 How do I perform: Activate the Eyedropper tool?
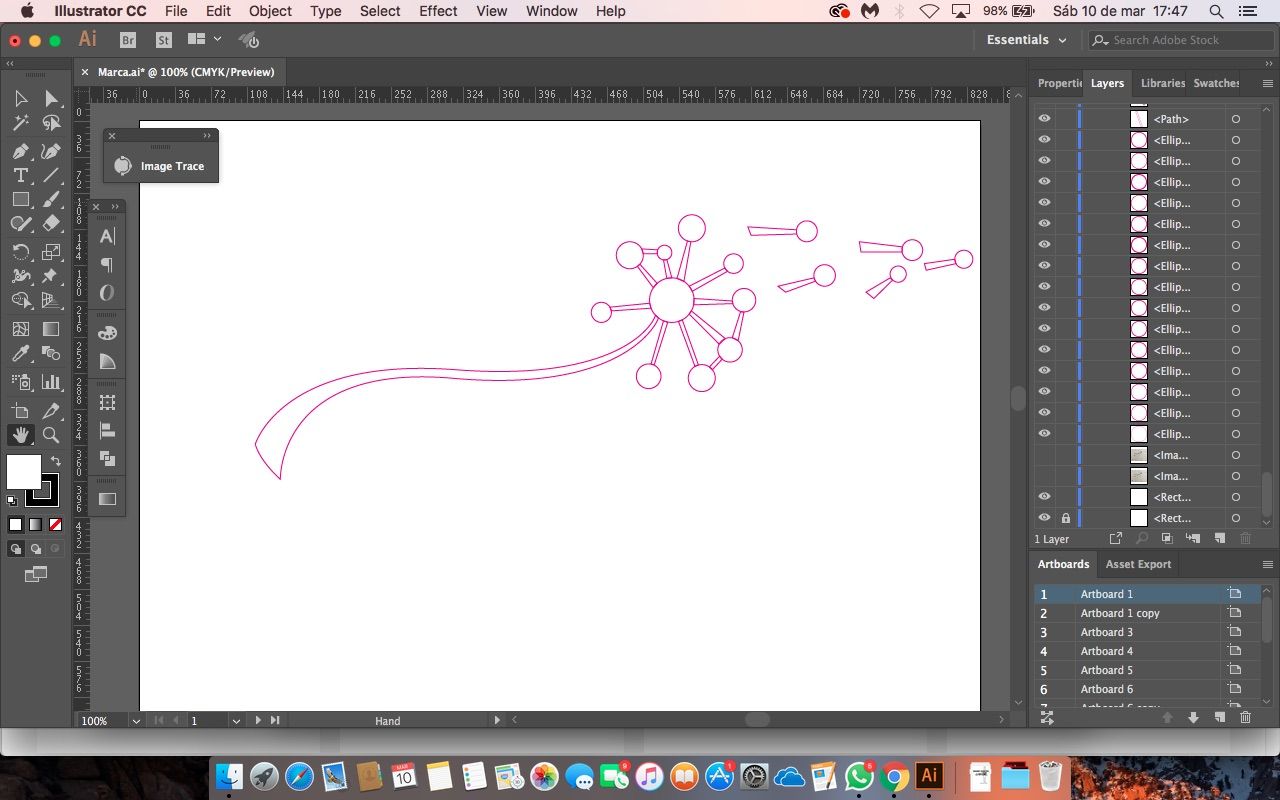point(20,353)
